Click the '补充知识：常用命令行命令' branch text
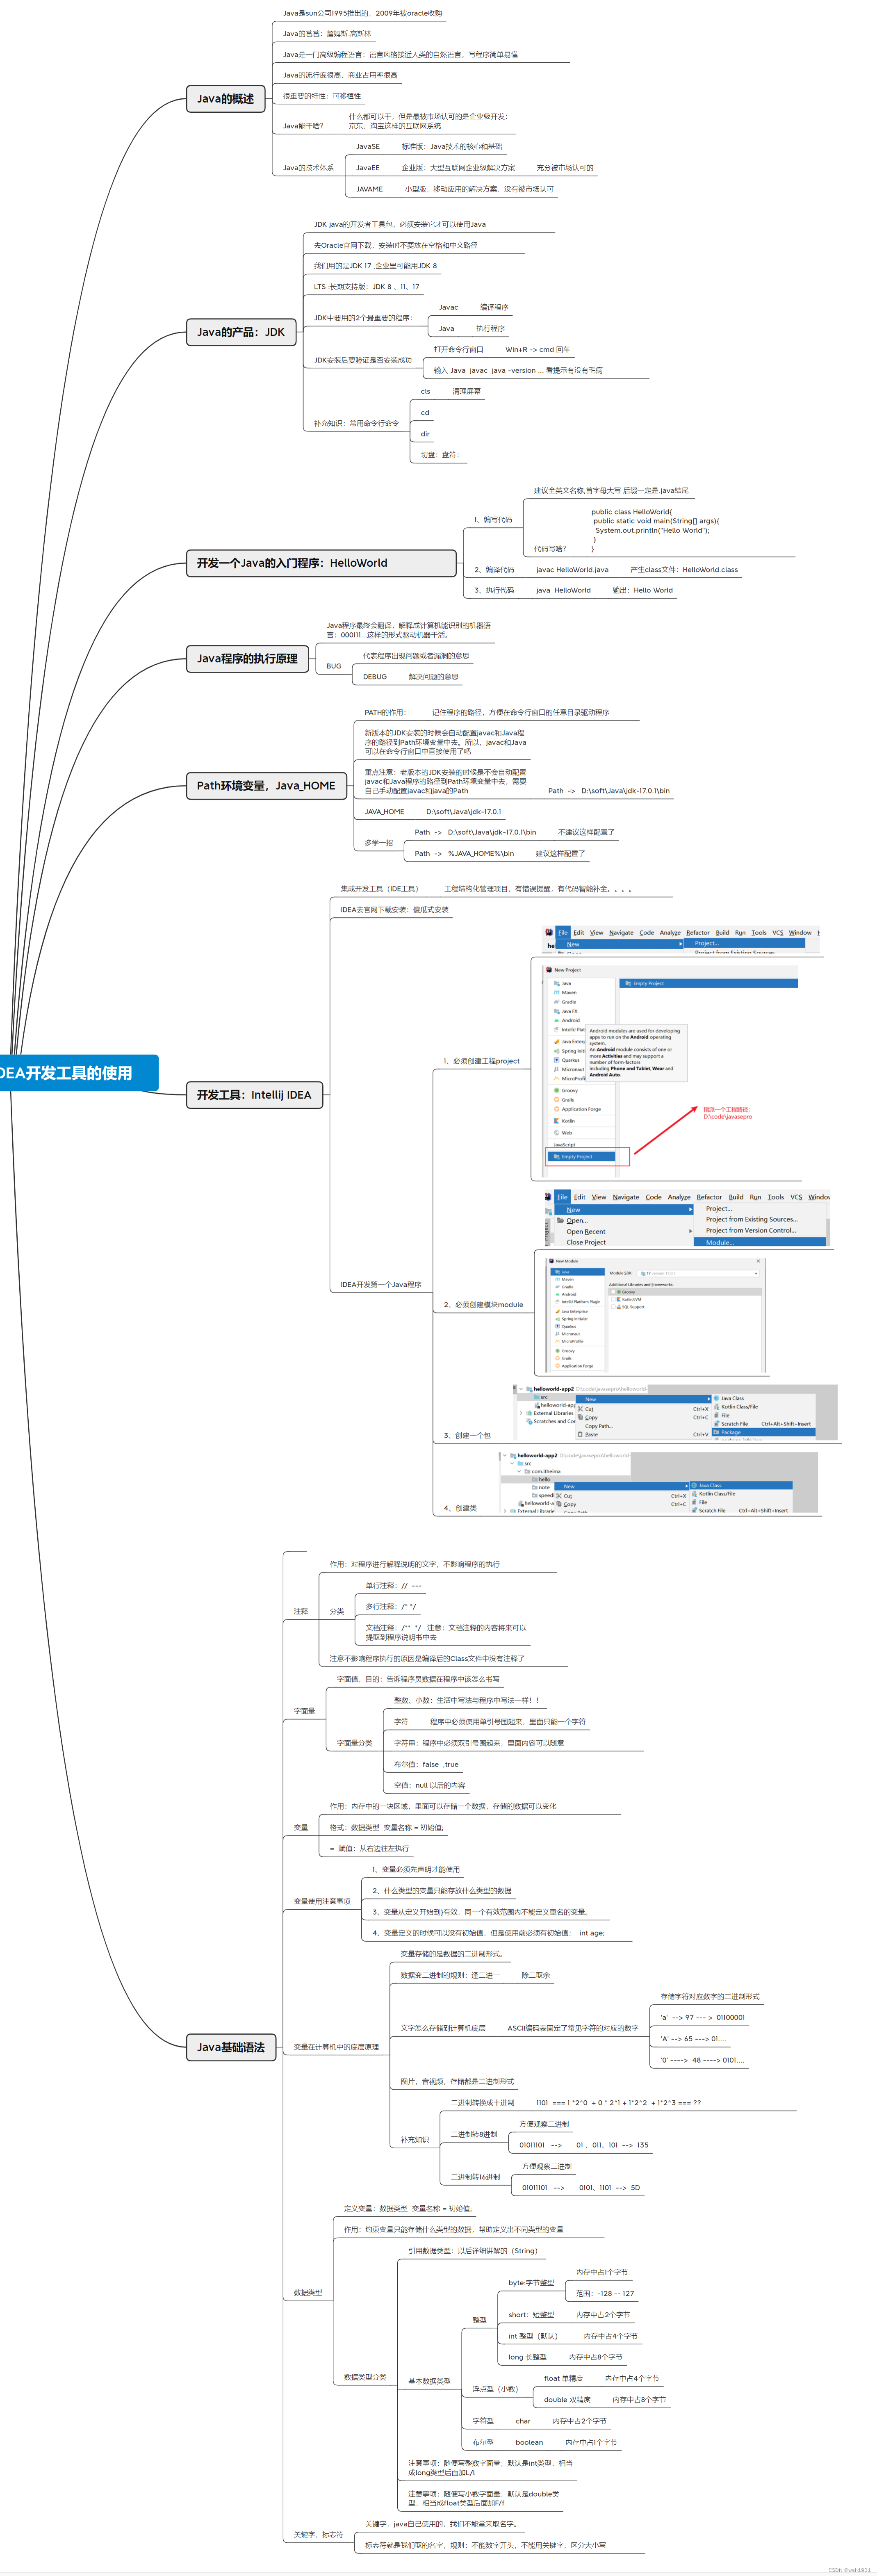The image size is (877, 2576). (356, 423)
